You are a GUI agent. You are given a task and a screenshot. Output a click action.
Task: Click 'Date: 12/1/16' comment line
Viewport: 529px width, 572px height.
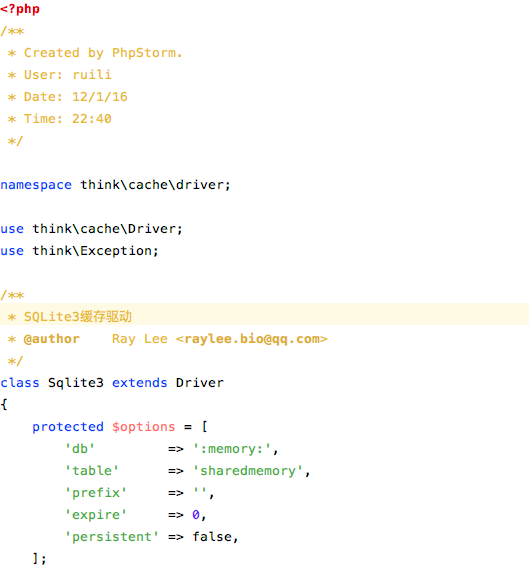(76, 97)
